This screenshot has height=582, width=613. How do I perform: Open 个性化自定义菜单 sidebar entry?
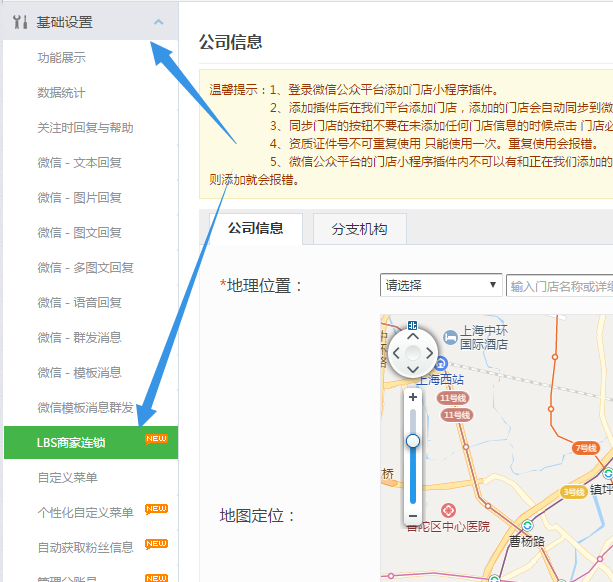click(85, 513)
